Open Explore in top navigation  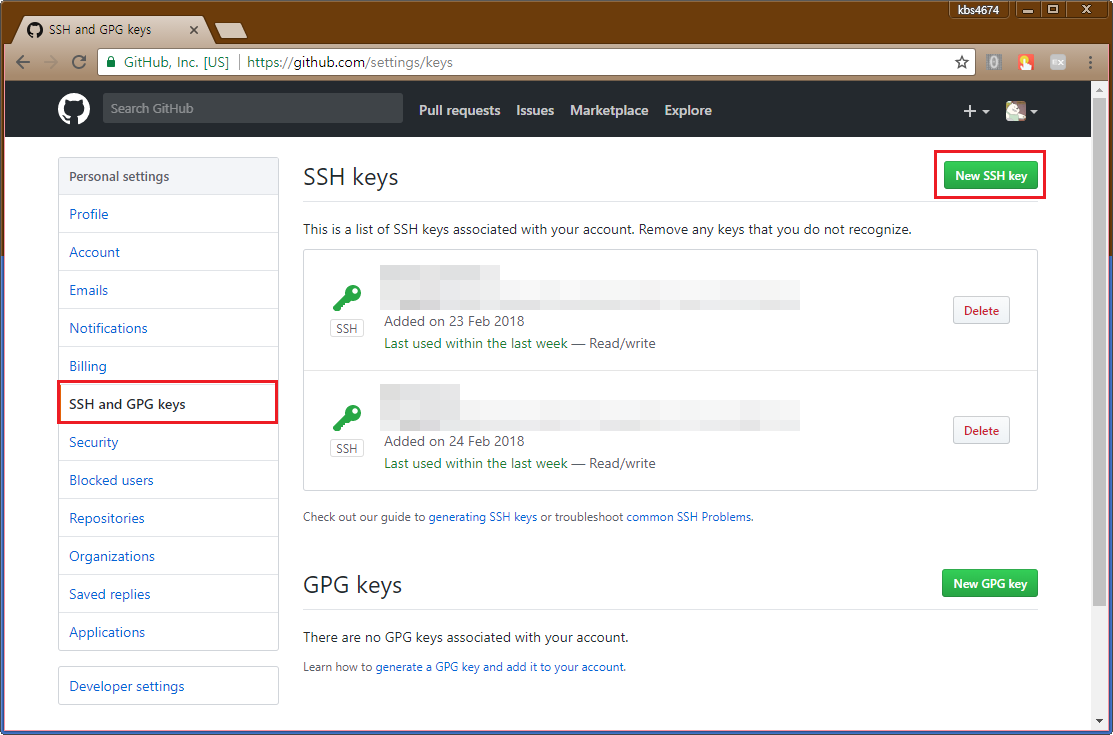tap(688, 110)
